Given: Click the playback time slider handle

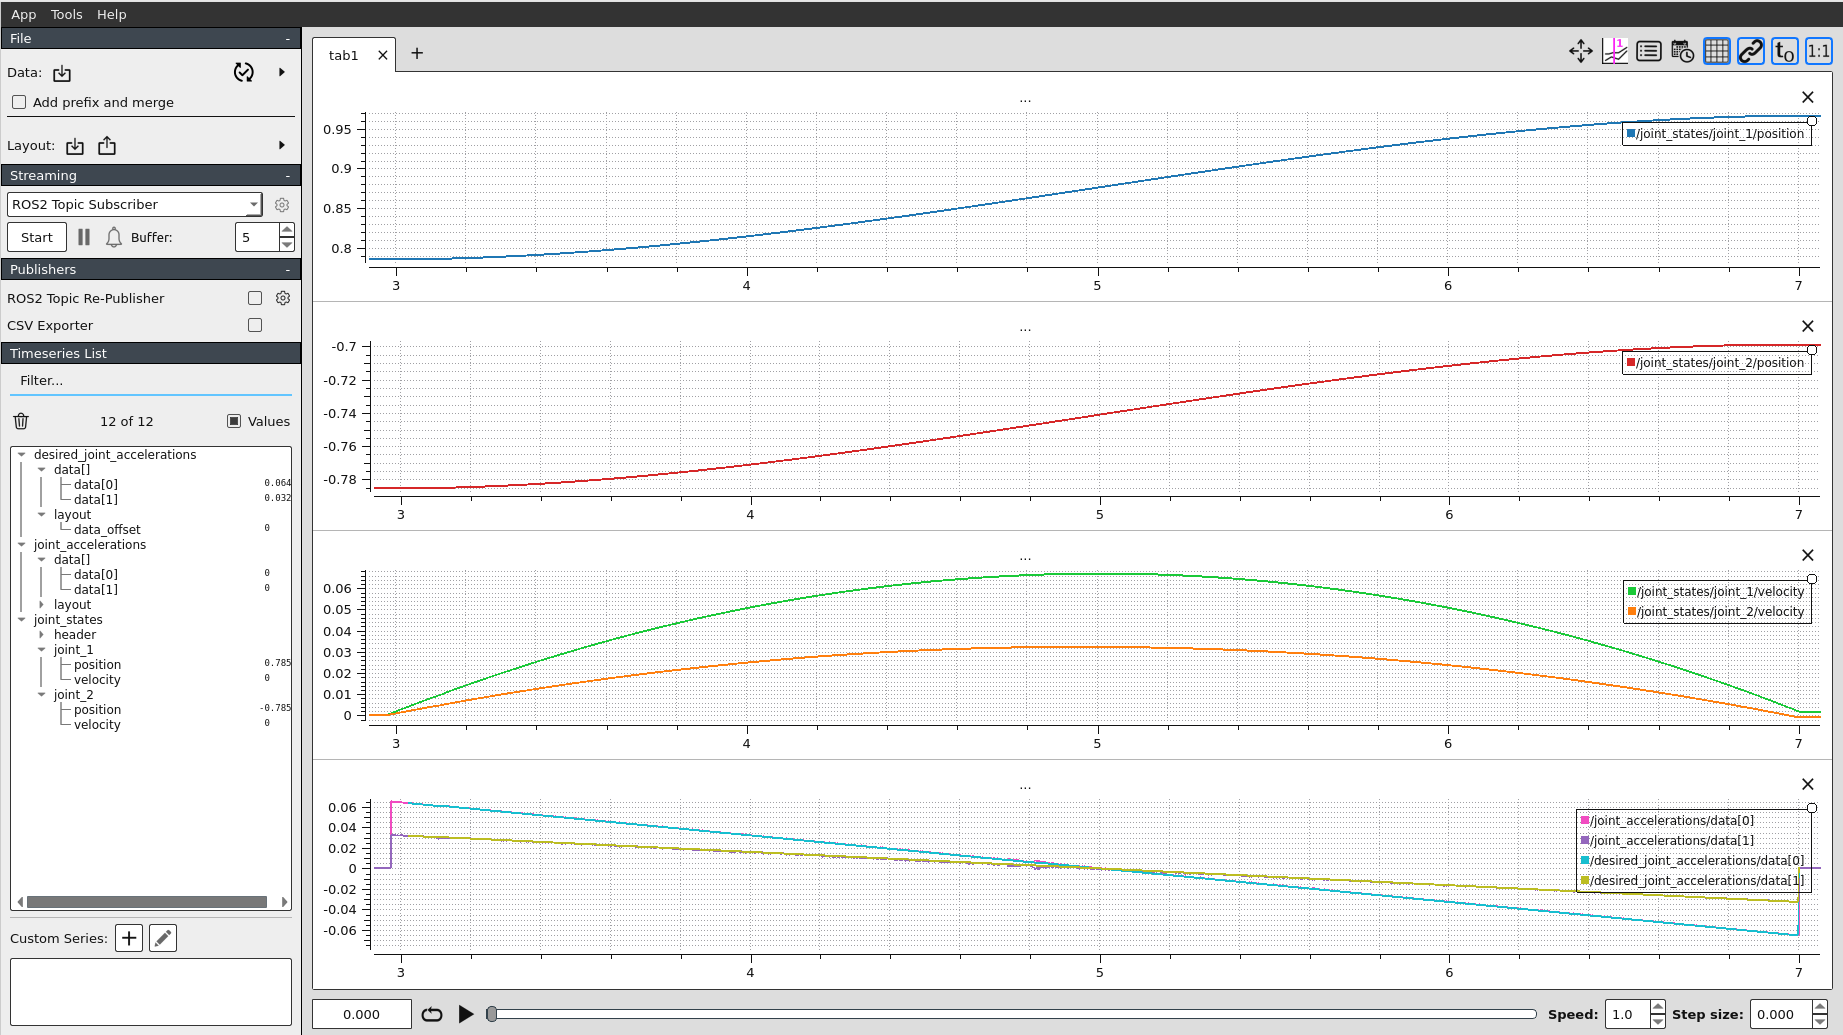Looking at the screenshot, I should tap(492, 1014).
